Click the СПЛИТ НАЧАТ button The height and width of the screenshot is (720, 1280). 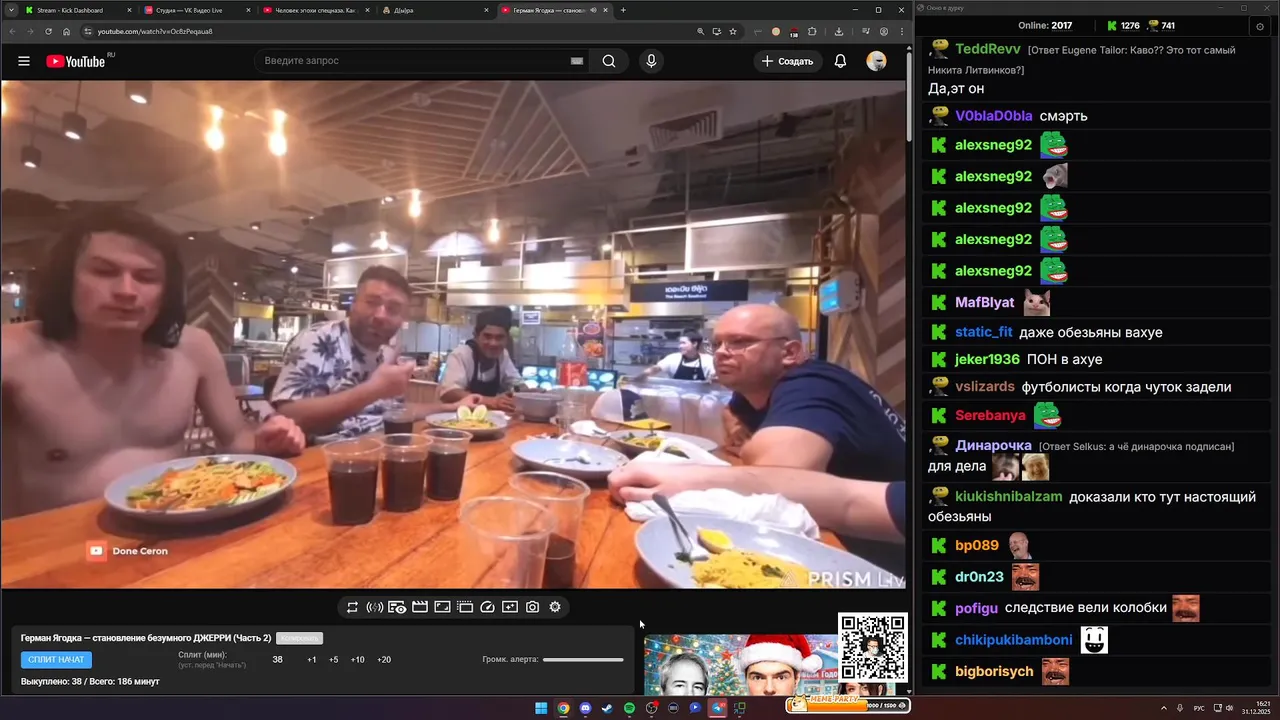56,660
